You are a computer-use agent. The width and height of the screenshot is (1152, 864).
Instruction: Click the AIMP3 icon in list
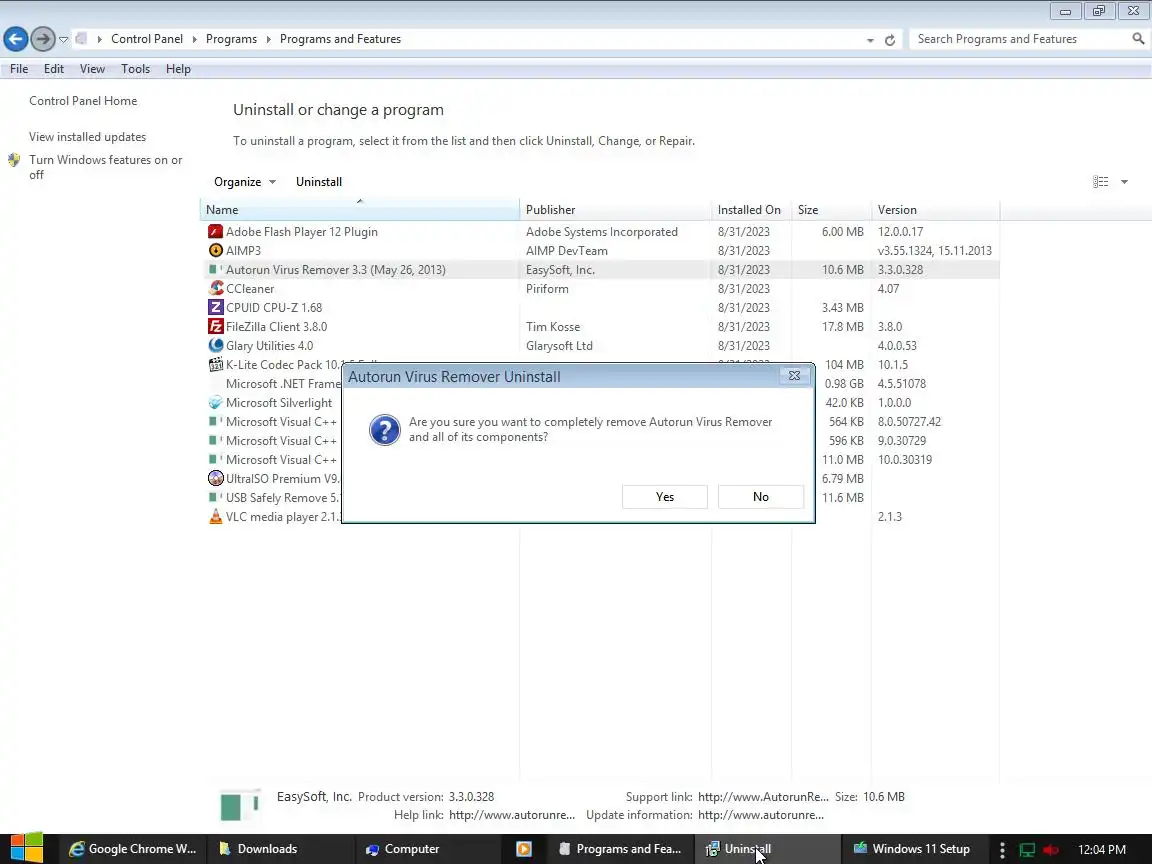215,251
